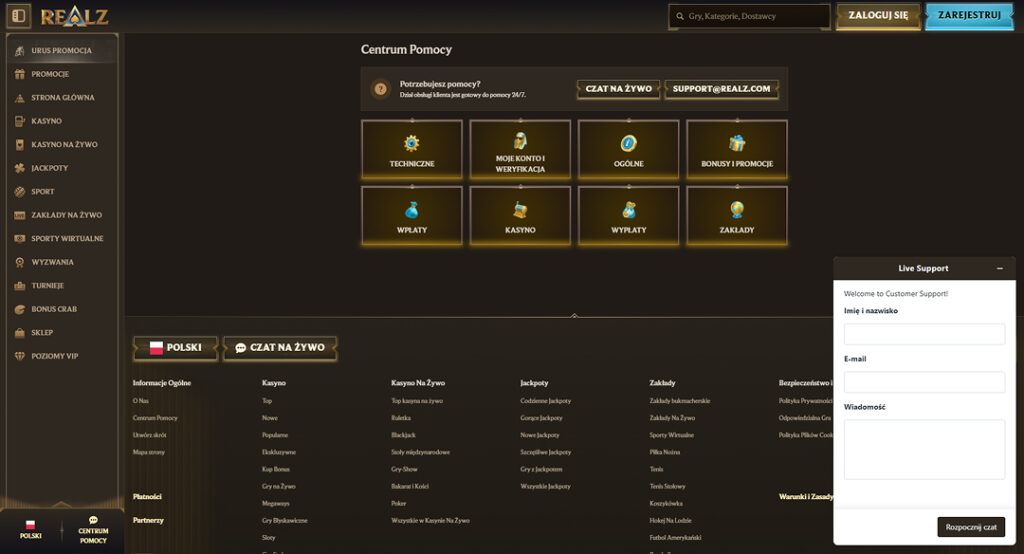Click the footer Czat Na Żywo button
This screenshot has height=554, width=1024.
click(x=280, y=348)
